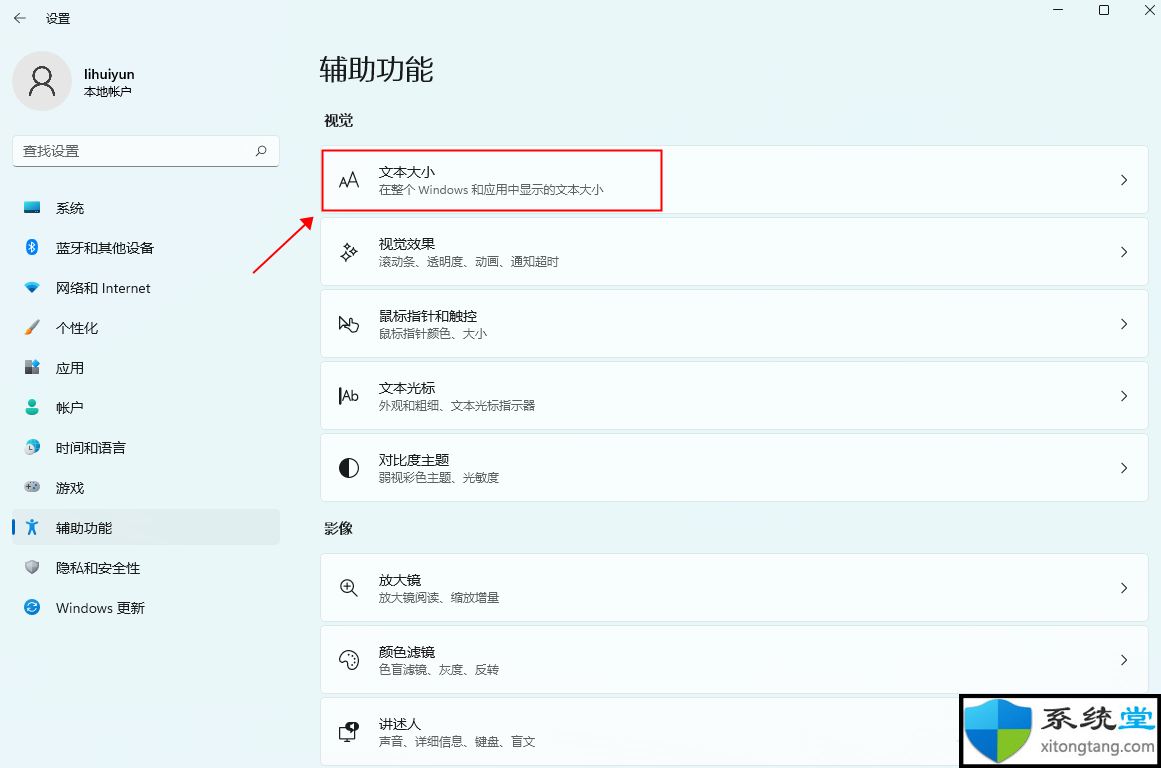Open 应用 settings in the sidebar
1161x768 pixels.
tap(146, 367)
